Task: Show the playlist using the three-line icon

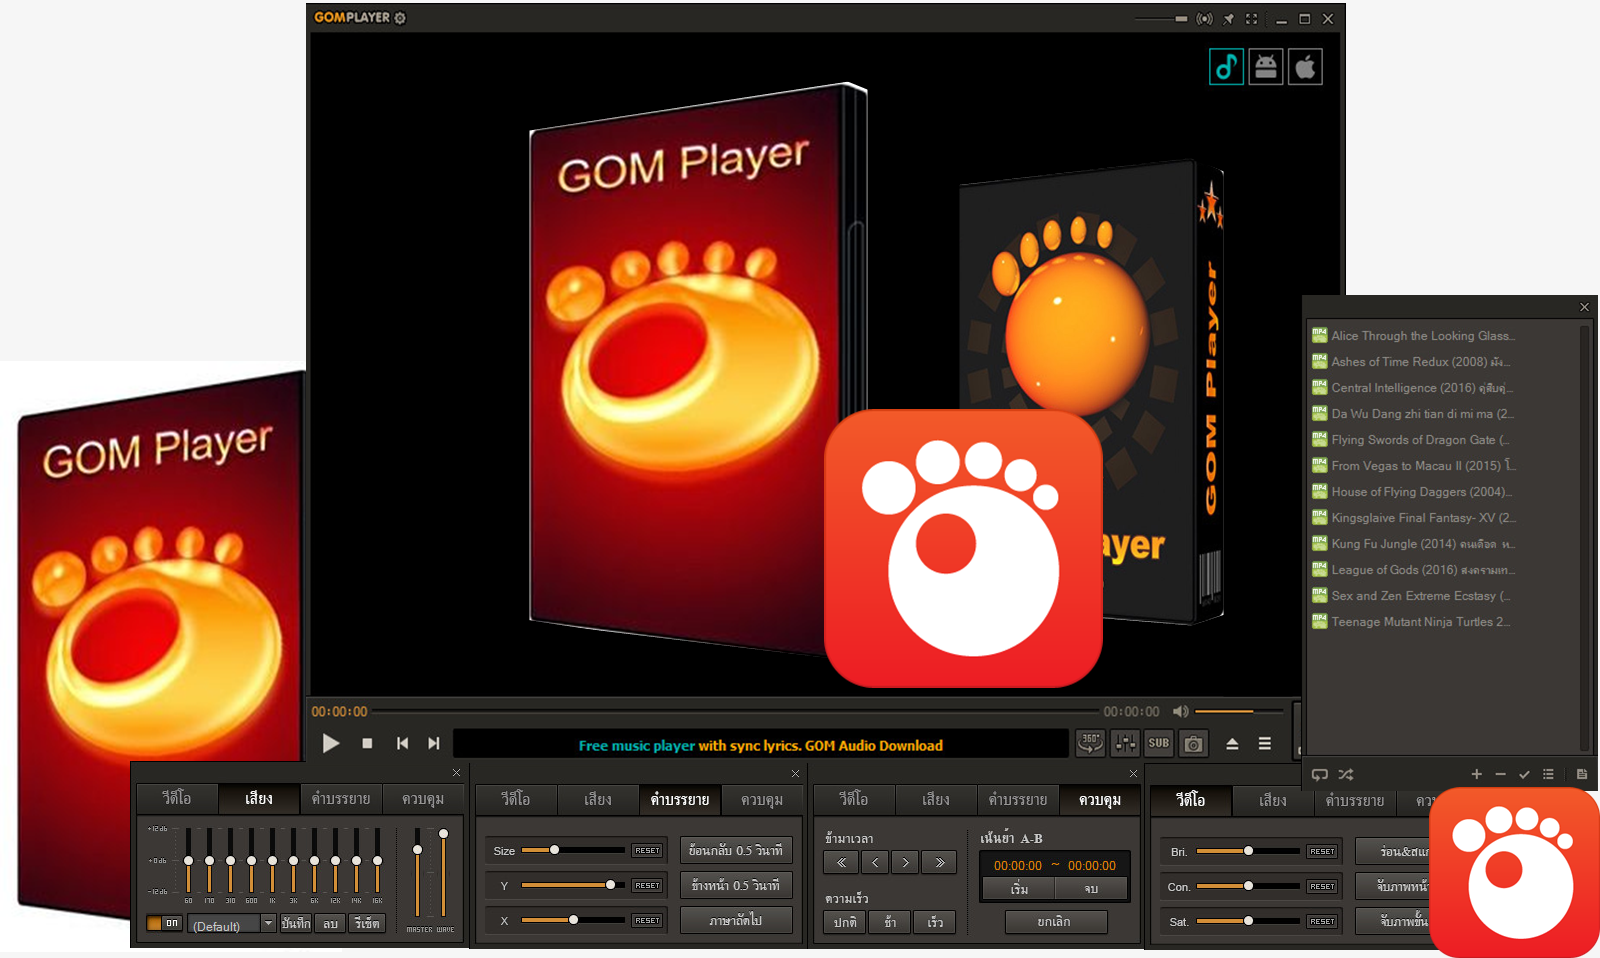Action: (x=1265, y=743)
